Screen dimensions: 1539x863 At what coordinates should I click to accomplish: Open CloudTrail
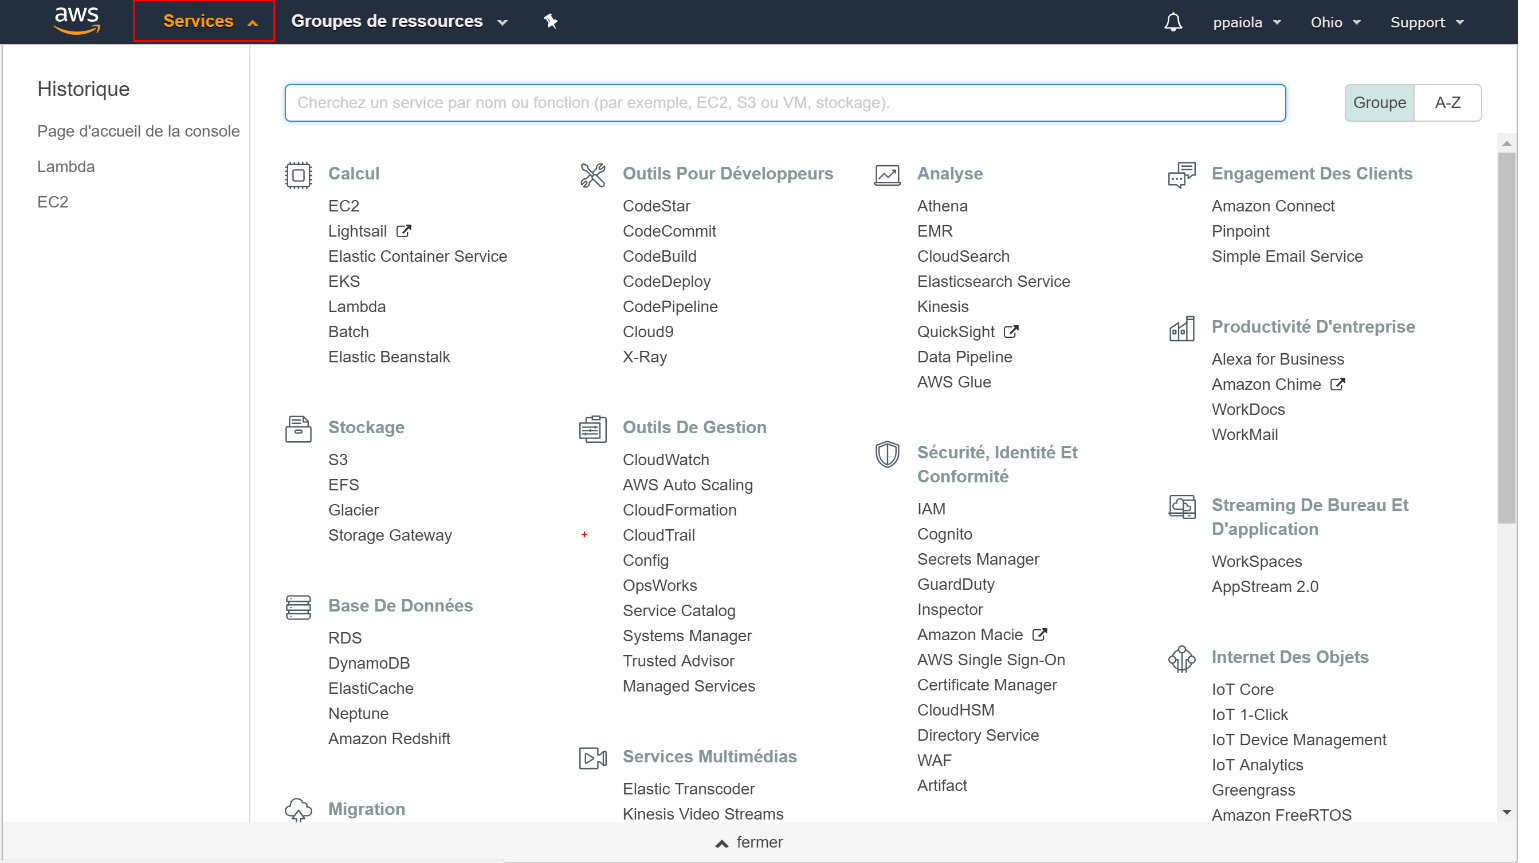(x=659, y=535)
